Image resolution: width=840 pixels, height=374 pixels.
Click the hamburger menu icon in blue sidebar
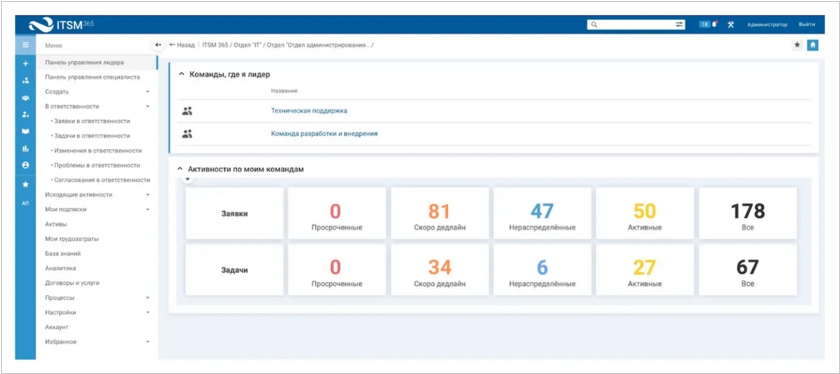click(x=25, y=45)
